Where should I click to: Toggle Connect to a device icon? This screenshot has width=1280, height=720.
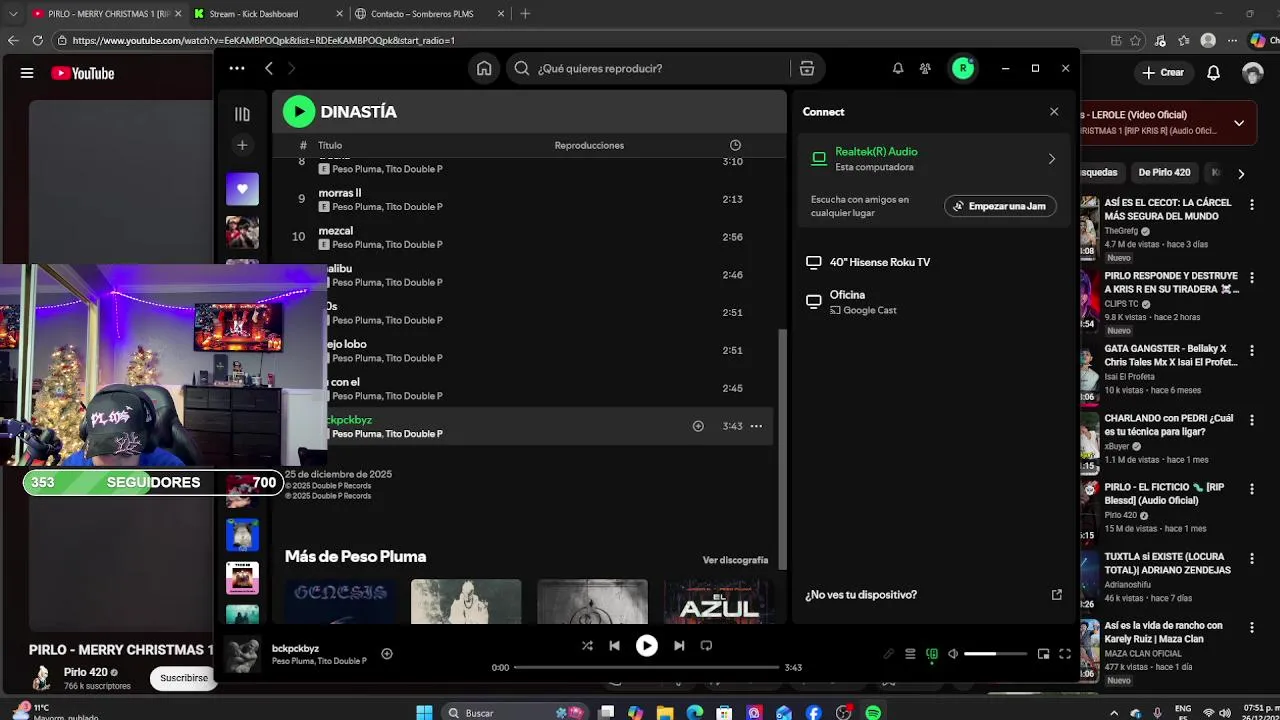[932, 654]
